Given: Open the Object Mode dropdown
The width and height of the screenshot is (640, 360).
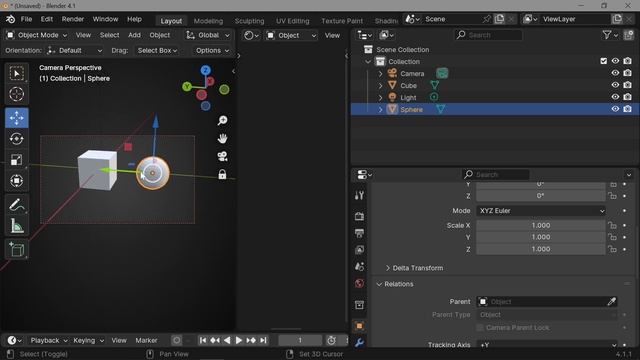Looking at the screenshot, I should coord(37,35).
